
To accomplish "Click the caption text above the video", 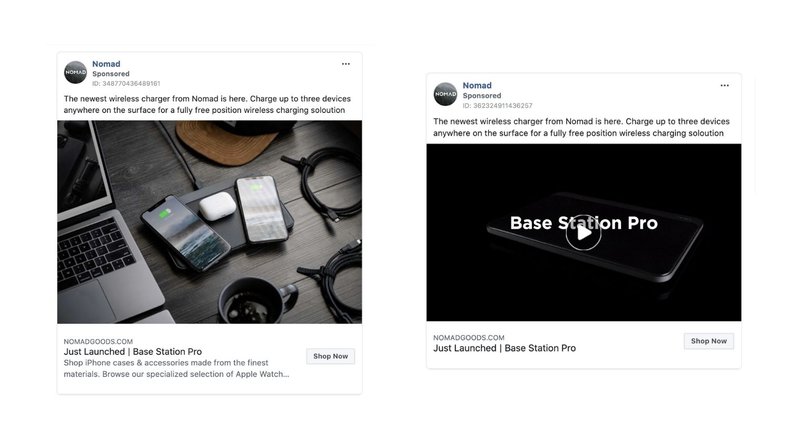I will click(579, 127).
